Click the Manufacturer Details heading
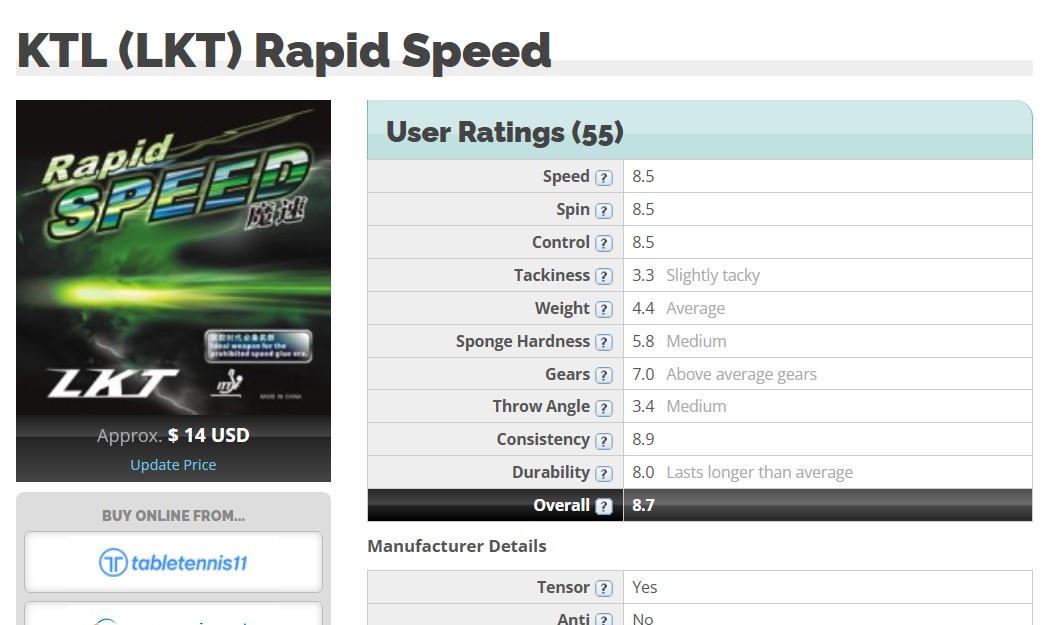This screenshot has width=1050, height=625. pyautogui.click(x=457, y=546)
